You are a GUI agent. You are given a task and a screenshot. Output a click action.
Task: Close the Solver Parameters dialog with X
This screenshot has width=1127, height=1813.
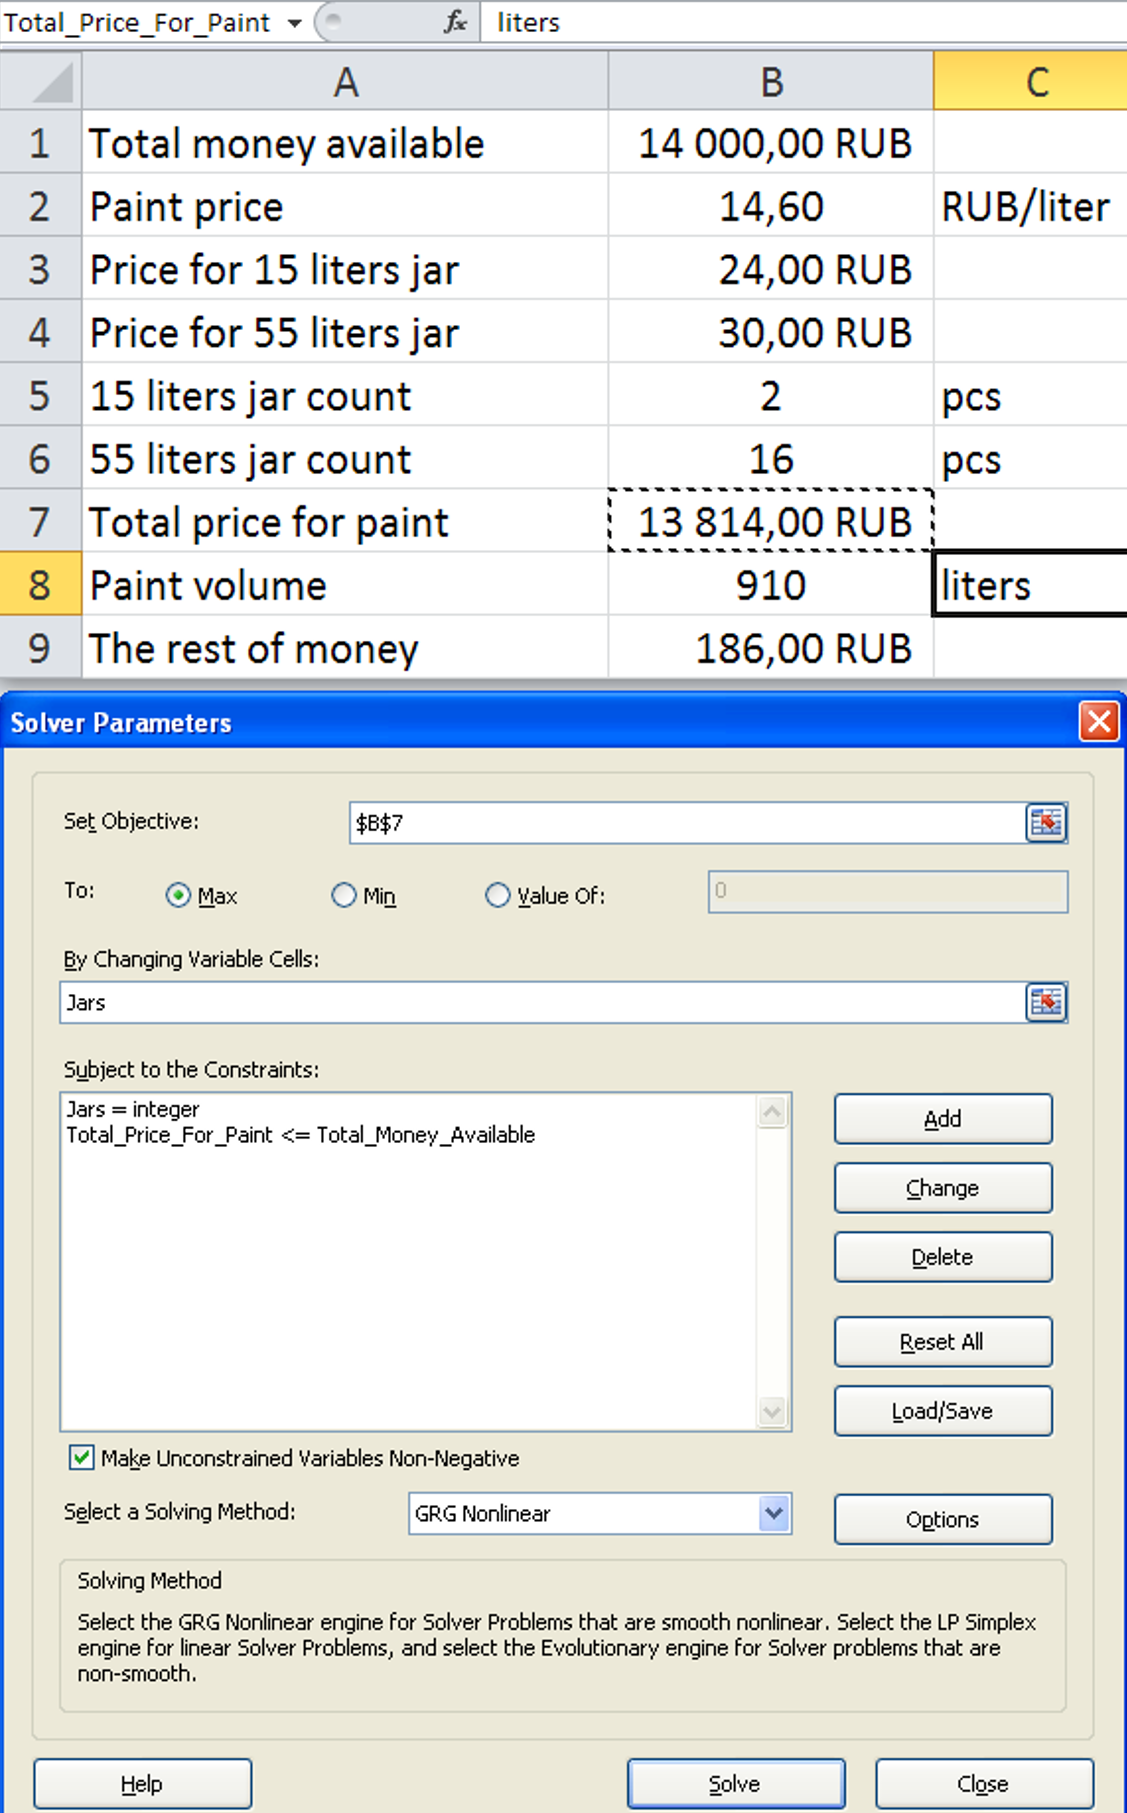coord(1098,721)
